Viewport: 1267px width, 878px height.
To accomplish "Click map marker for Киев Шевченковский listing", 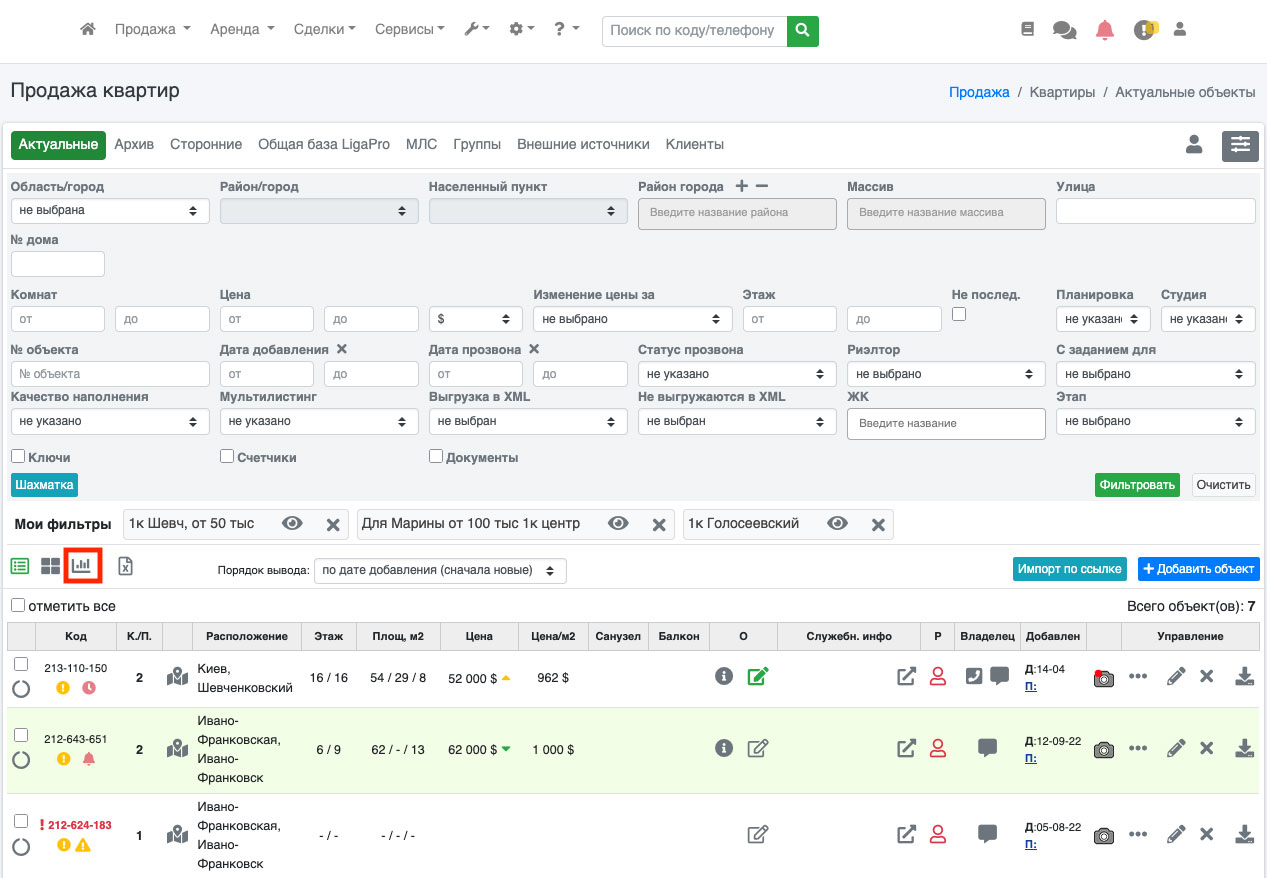I will tap(177, 677).
